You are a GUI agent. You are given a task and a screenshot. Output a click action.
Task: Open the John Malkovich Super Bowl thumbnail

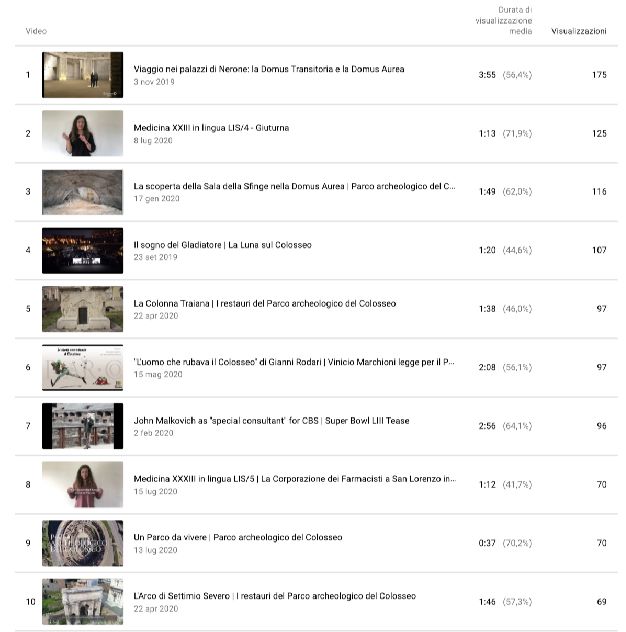[82, 426]
